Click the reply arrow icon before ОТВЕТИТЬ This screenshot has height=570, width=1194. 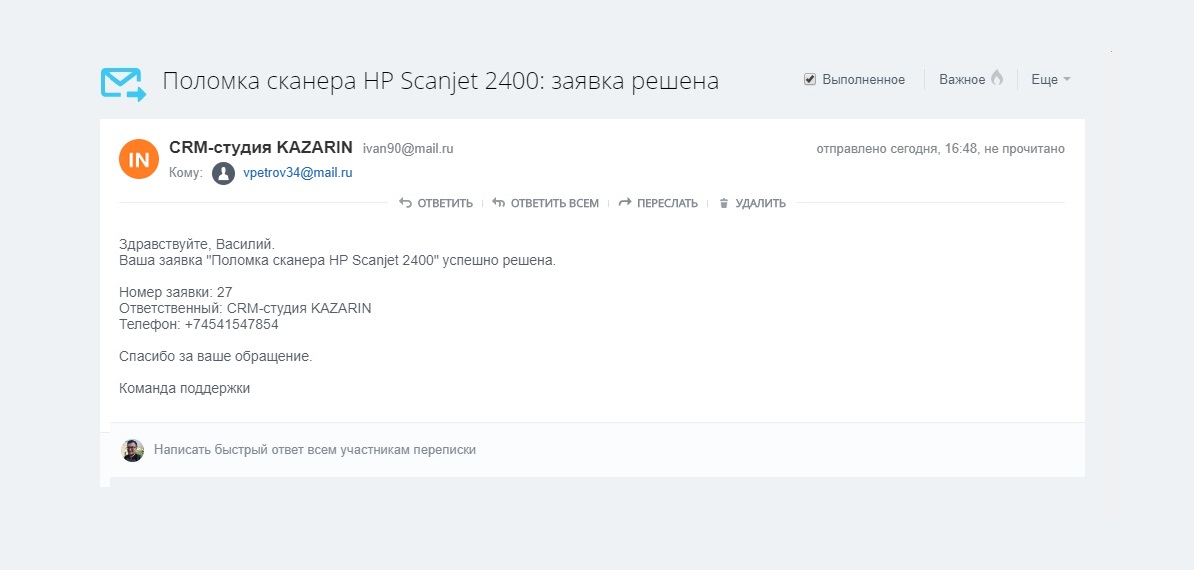pos(405,203)
